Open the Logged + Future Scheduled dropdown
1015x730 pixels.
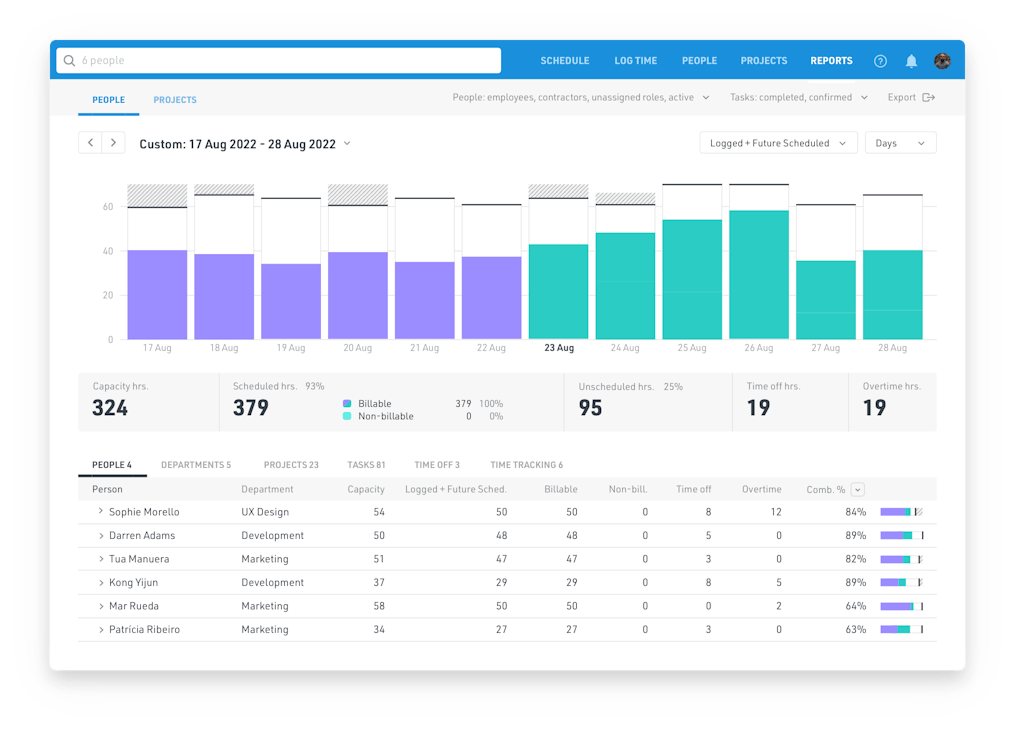(777, 143)
